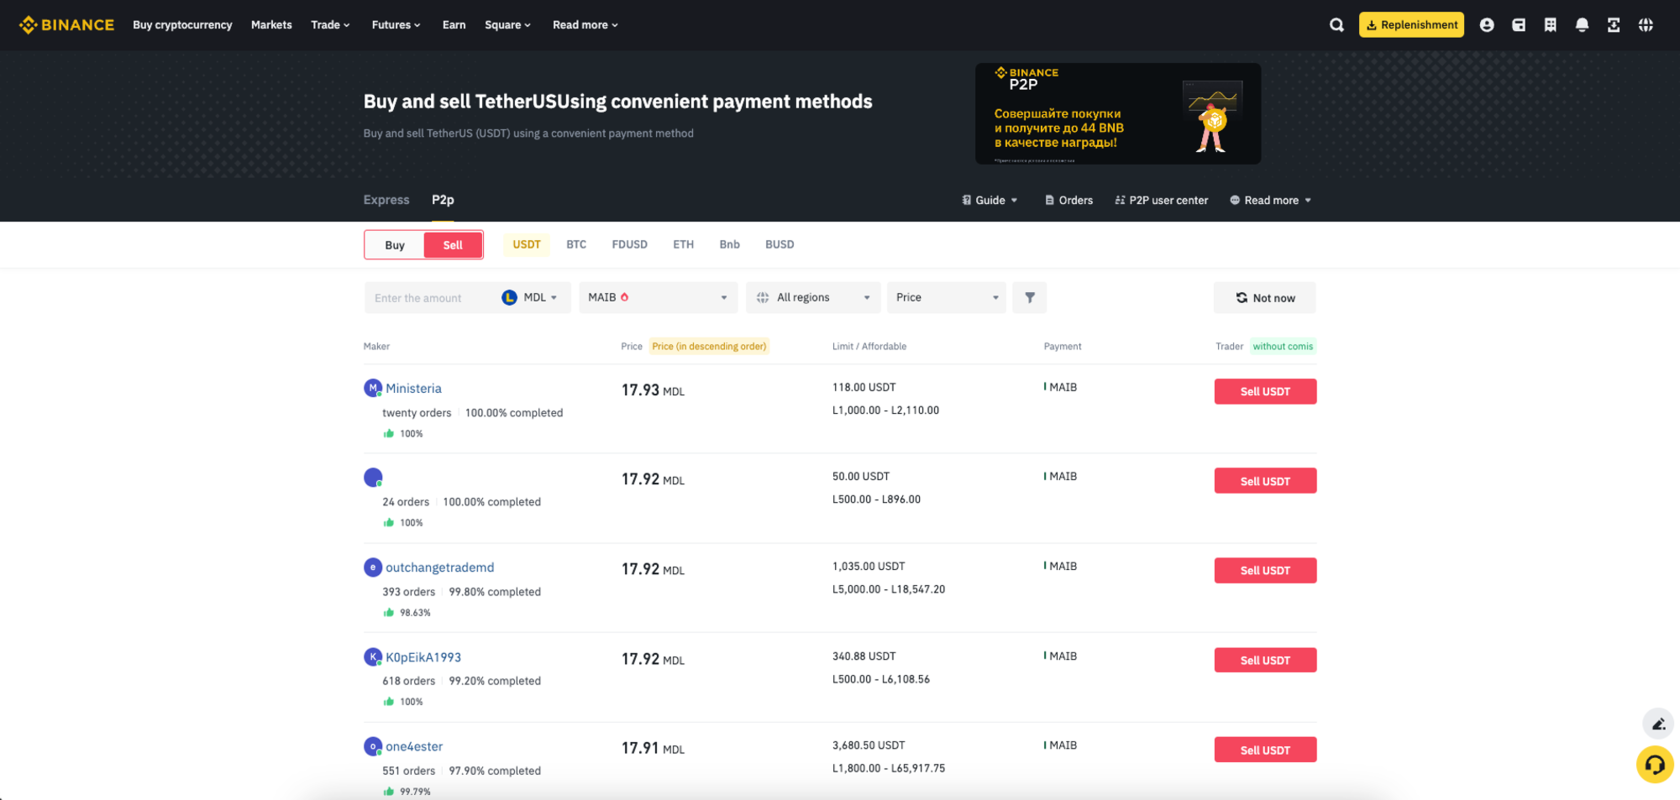Screen dimensions: 1680x800
Task: Open the QR download scan icon
Action: click(x=1614, y=25)
